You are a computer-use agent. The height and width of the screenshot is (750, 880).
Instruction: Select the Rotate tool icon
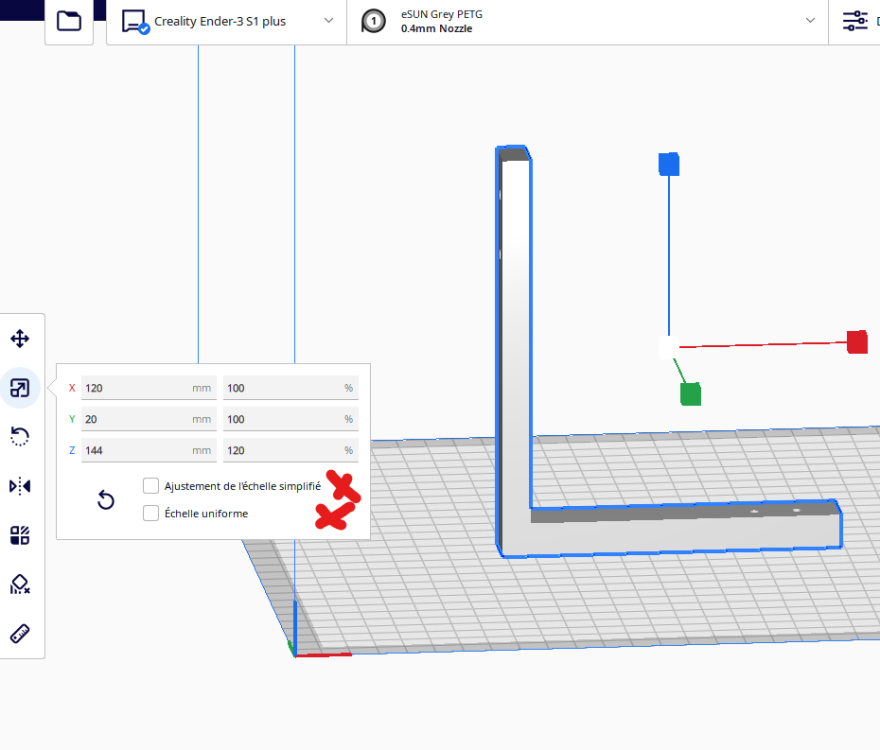point(20,436)
